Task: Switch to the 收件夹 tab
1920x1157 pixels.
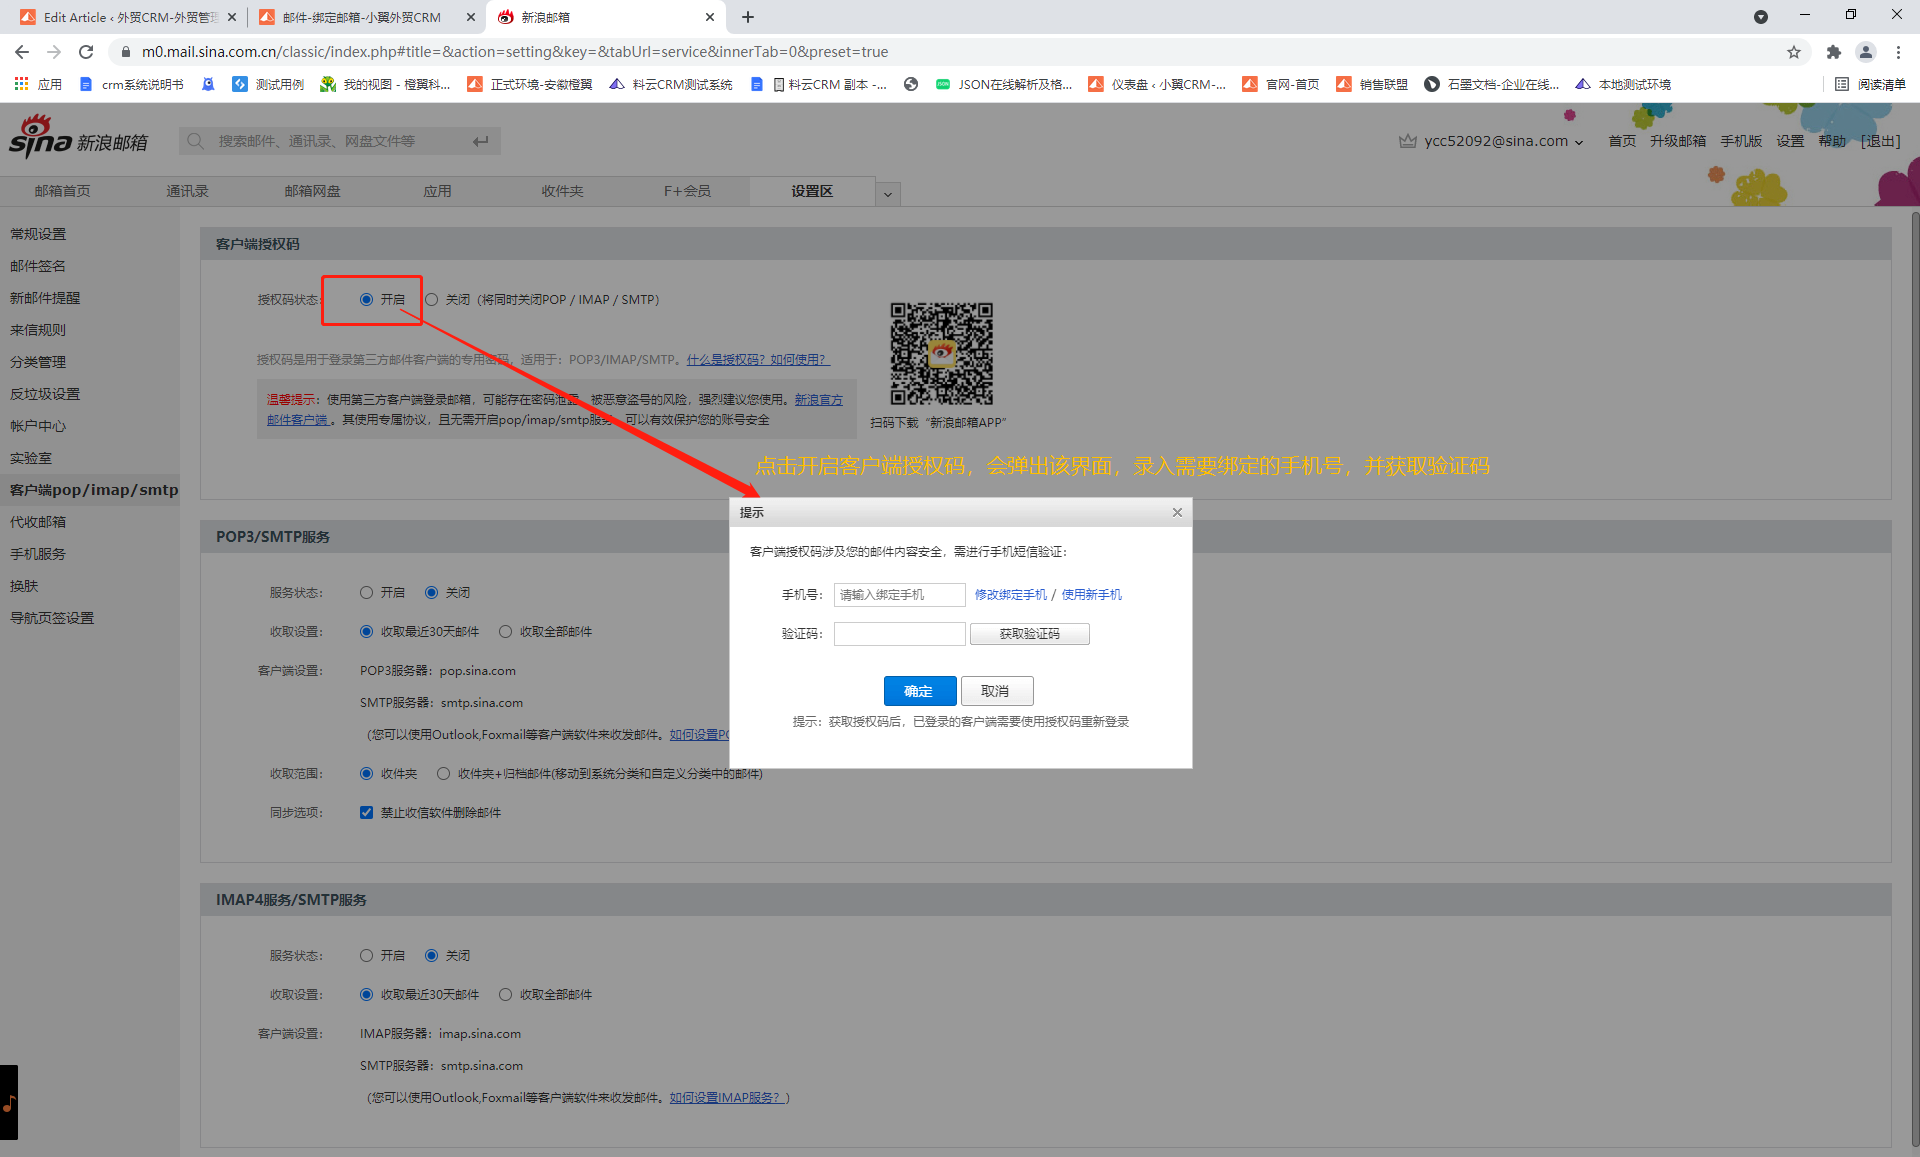Action: click(x=562, y=191)
